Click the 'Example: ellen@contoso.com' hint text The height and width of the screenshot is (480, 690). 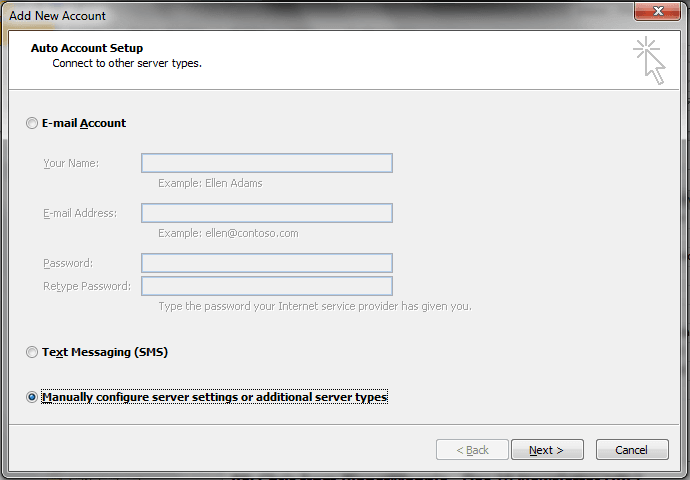click(228, 233)
